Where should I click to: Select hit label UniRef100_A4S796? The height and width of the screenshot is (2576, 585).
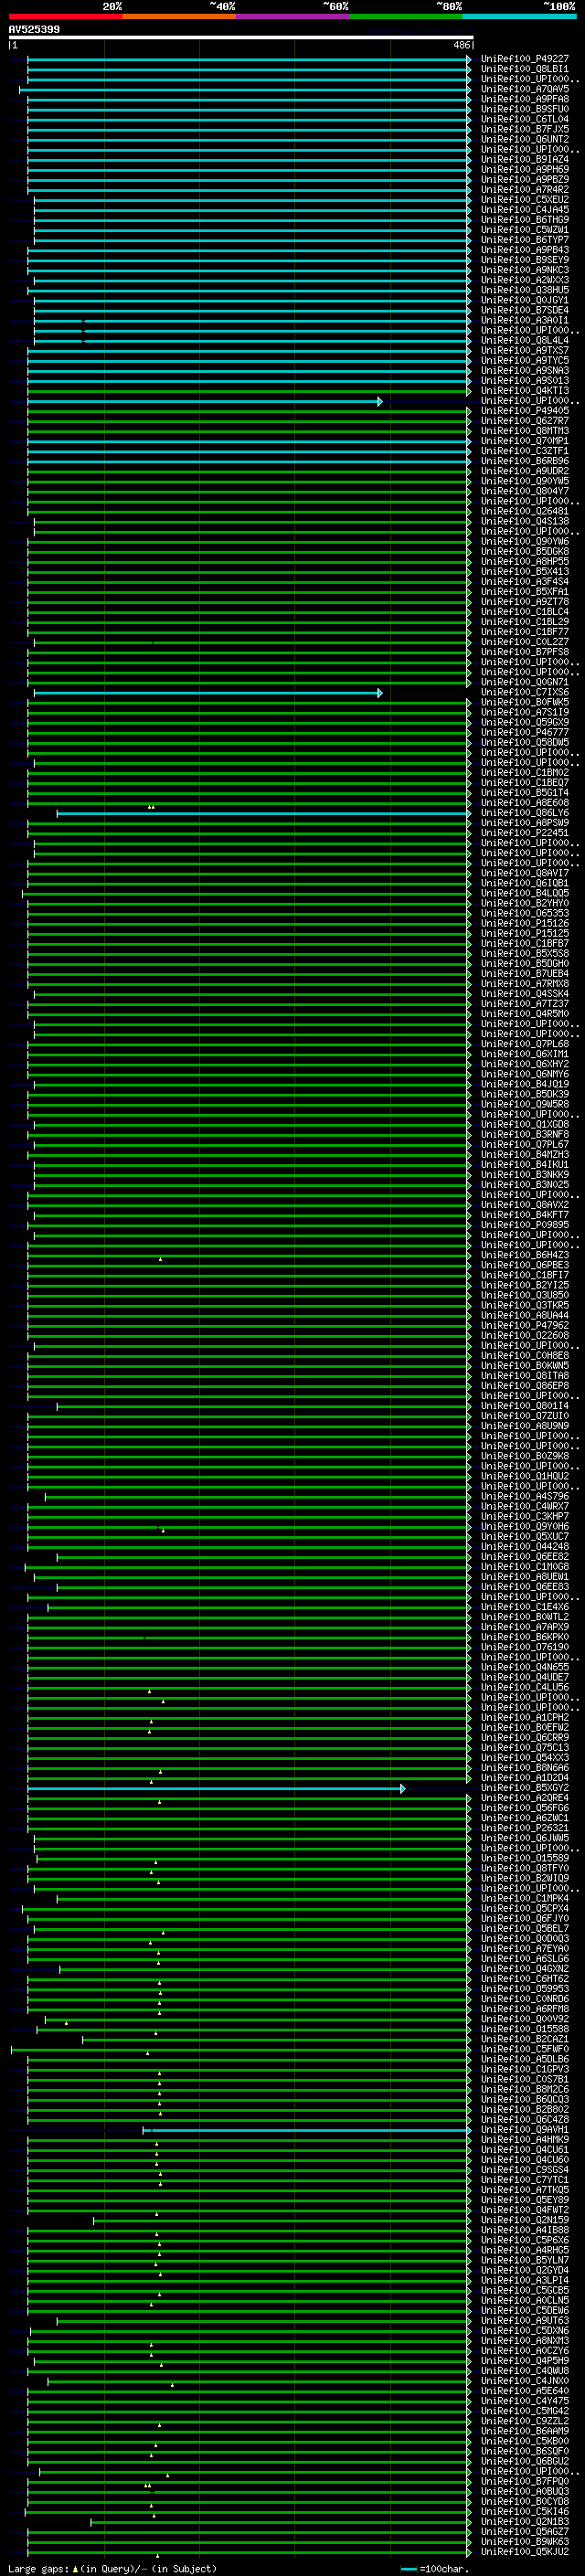[x=525, y=1496]
